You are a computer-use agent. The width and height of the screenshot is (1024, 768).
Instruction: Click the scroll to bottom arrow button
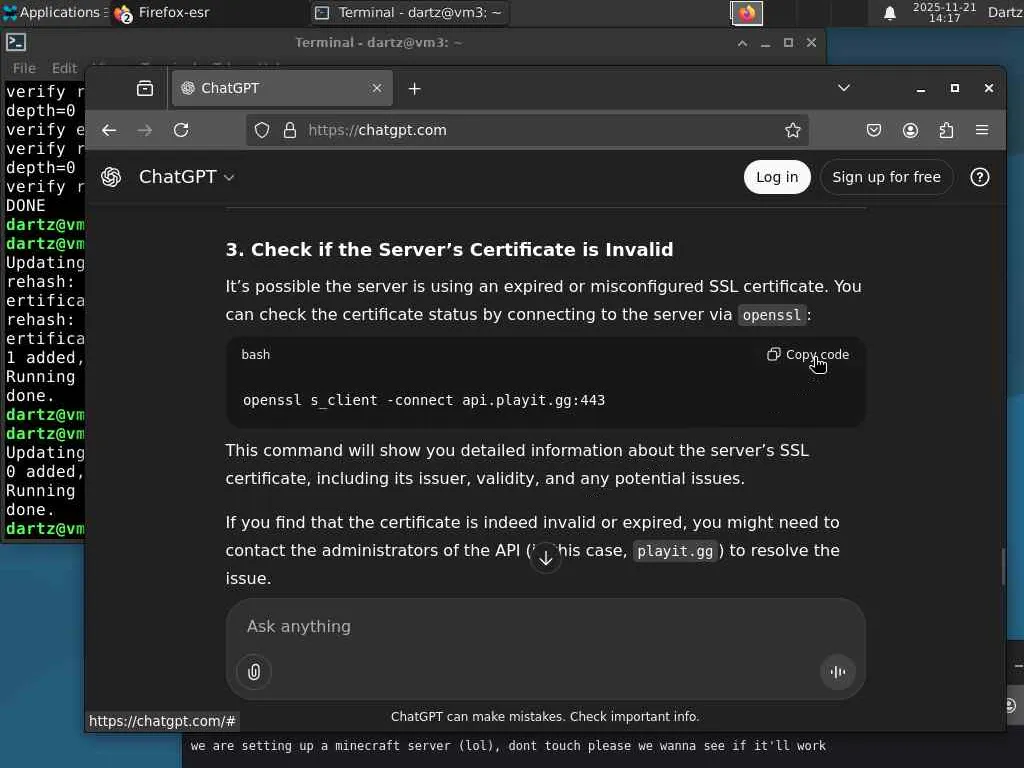(x=546, y=558)
